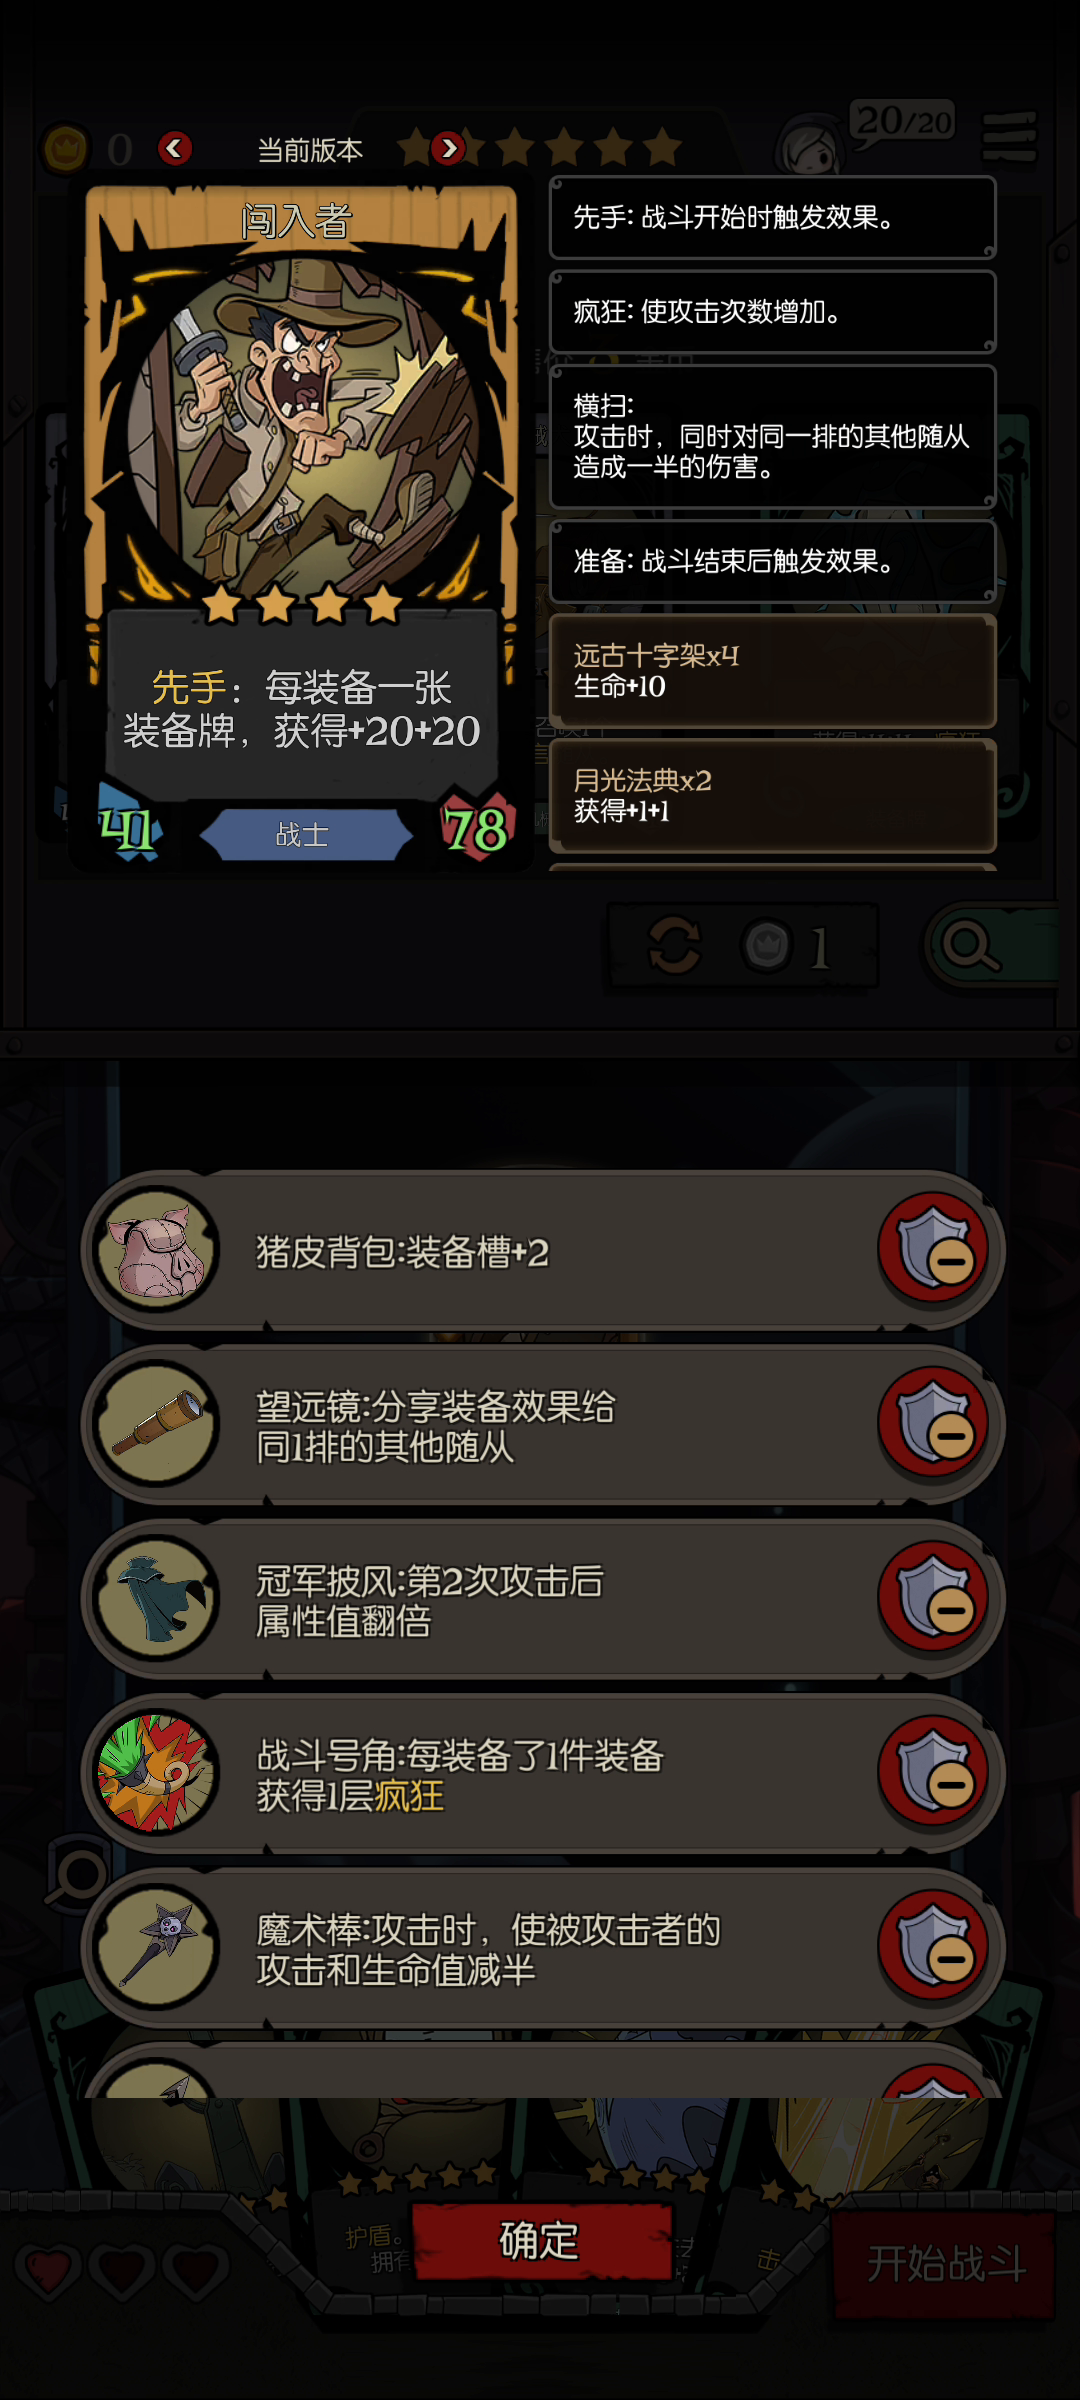Viewport: 1080px width, 2400px height.
Task: Unequip the 猪皮背包 with its shield-minus button
Action: pos(934,1248)
